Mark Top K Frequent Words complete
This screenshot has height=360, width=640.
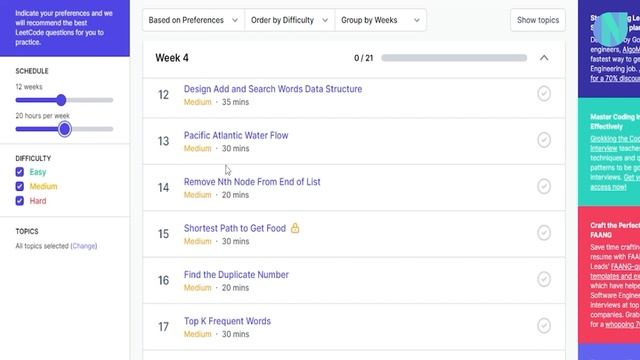[544, 326]
